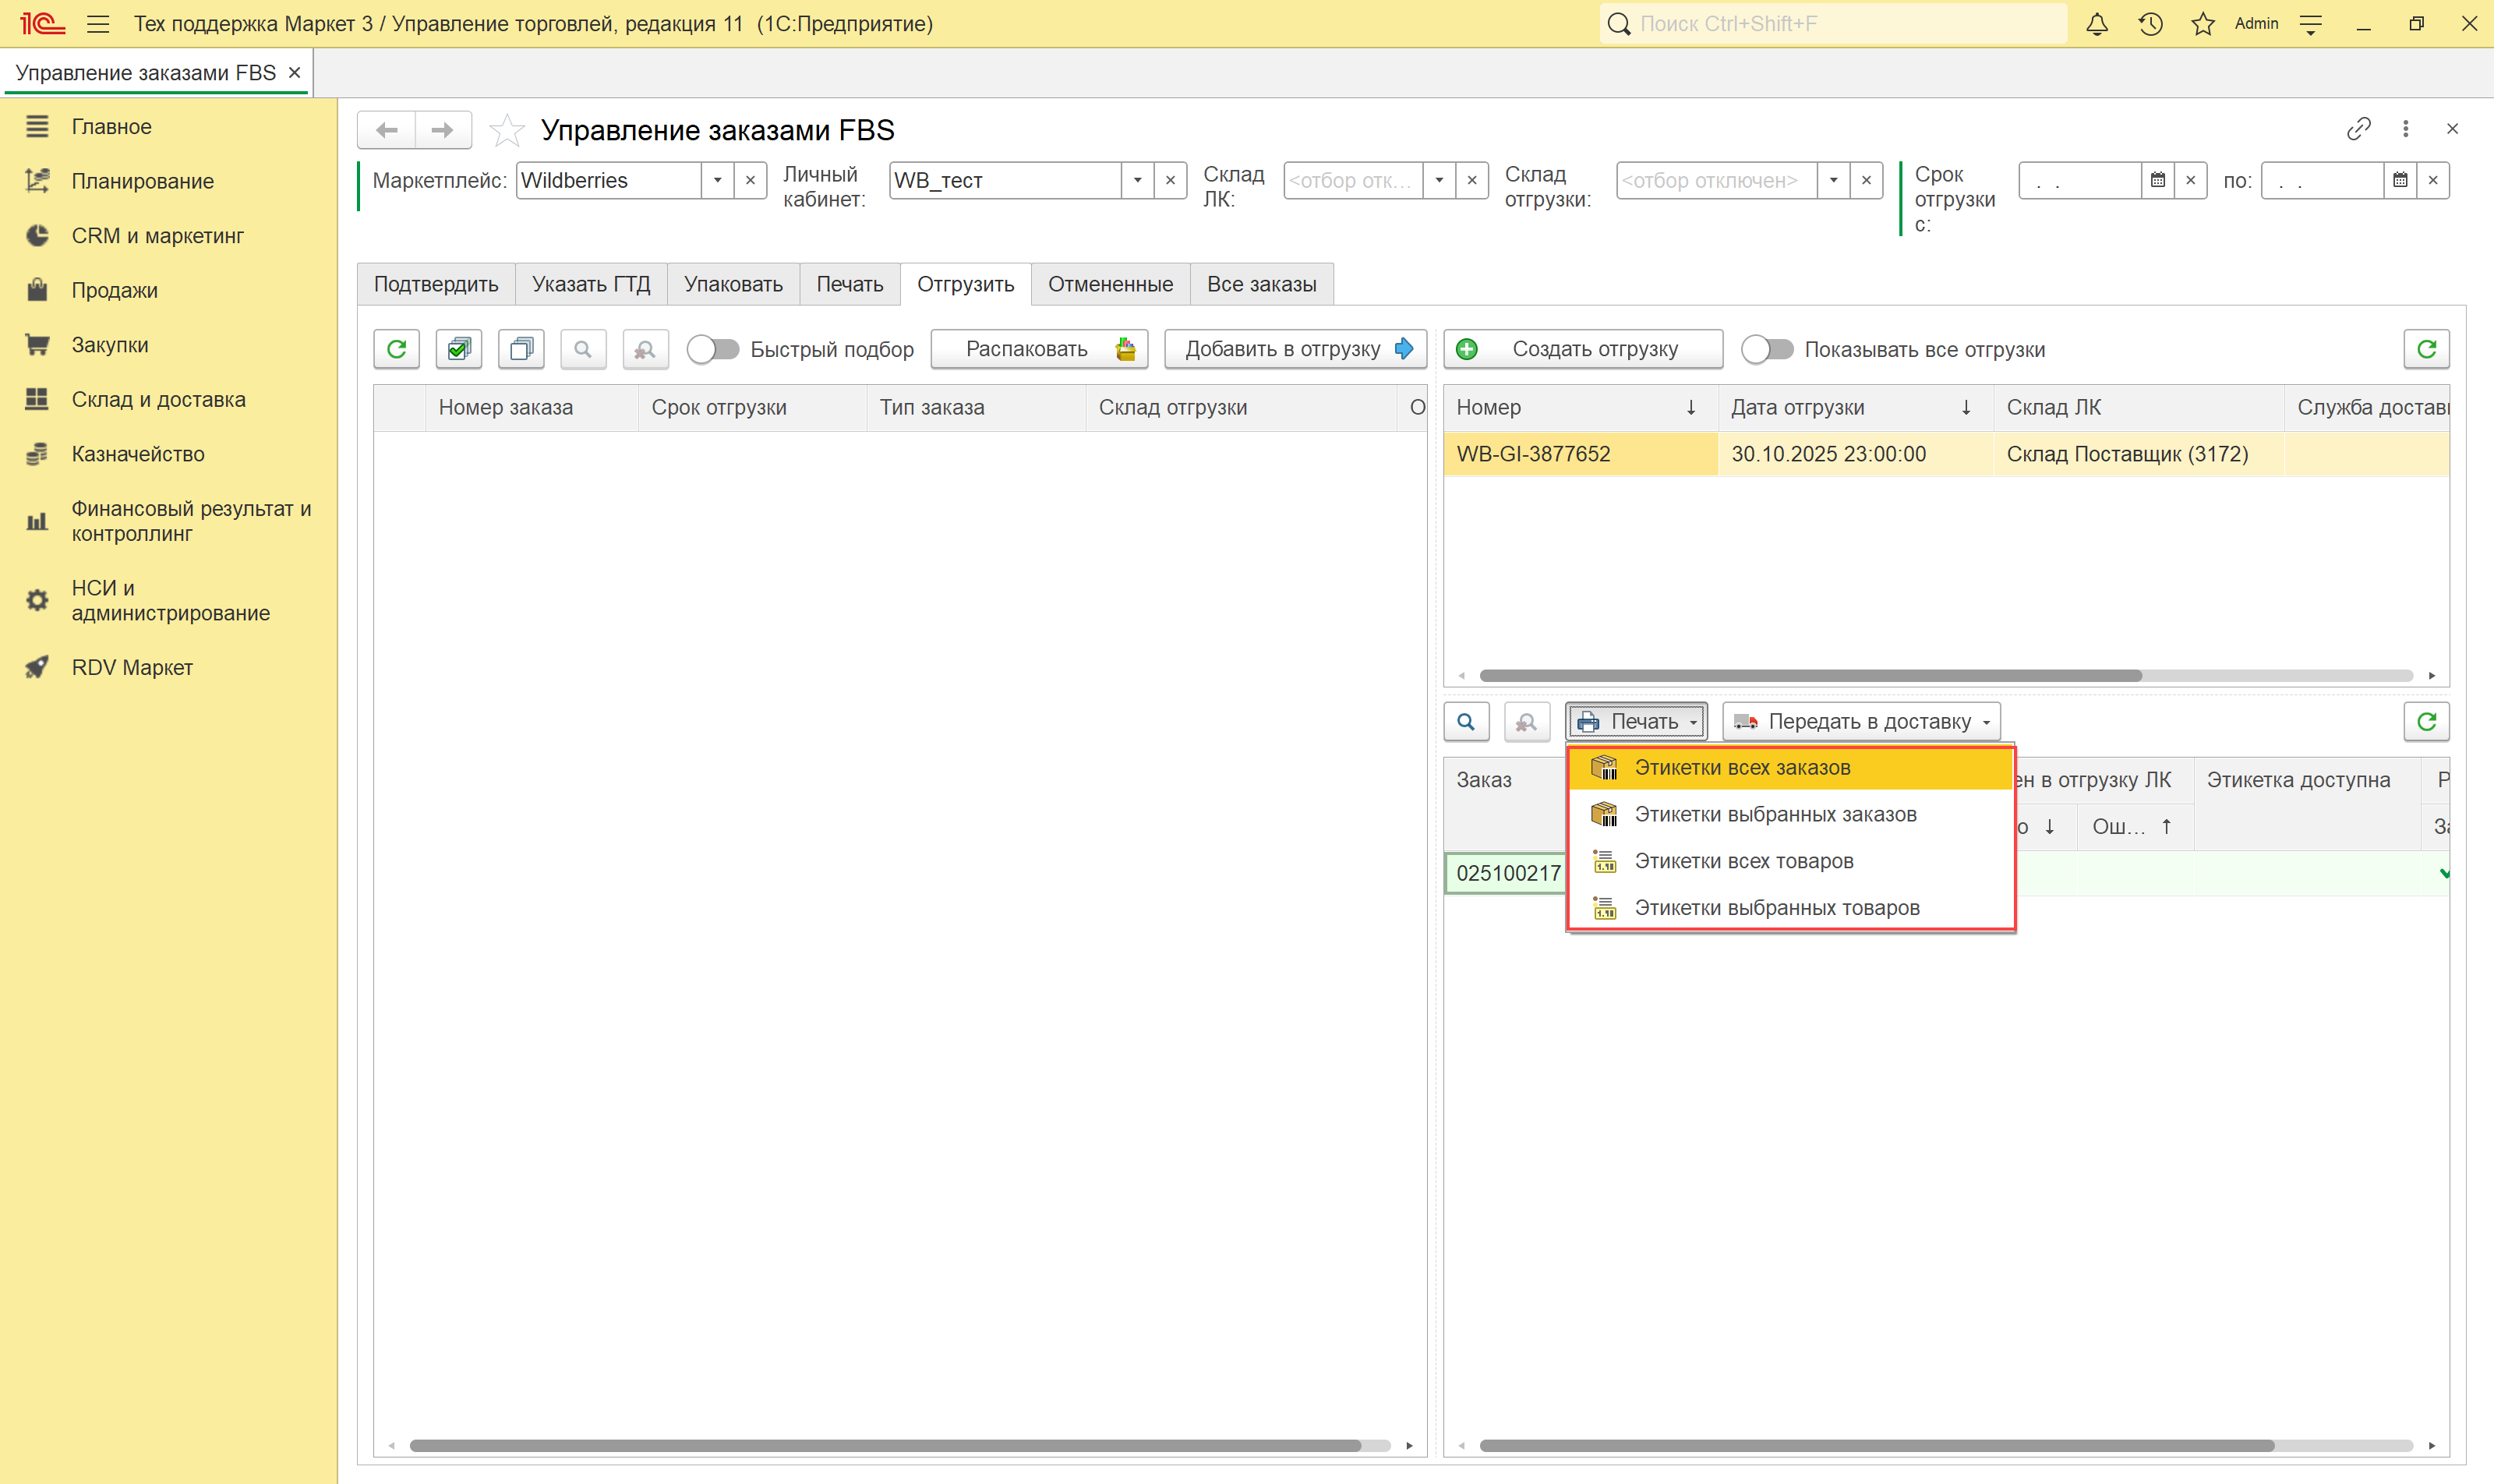This screenshot has height=1484, width=2494.
Task: Click the Добавить в отгрузку button
Action: [1295, 349]
